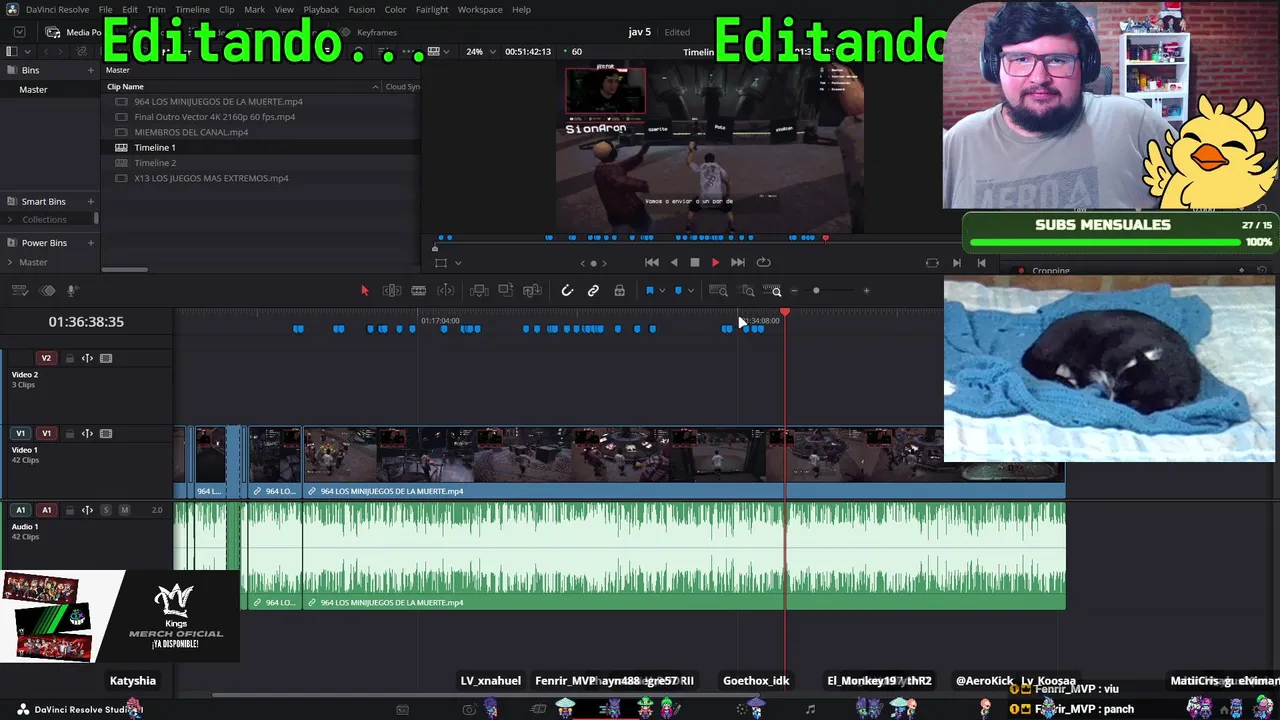Viewport: 1280px width, 720px height.
Task: Click the Detail Zoom icon
Action: click(747, 291)
